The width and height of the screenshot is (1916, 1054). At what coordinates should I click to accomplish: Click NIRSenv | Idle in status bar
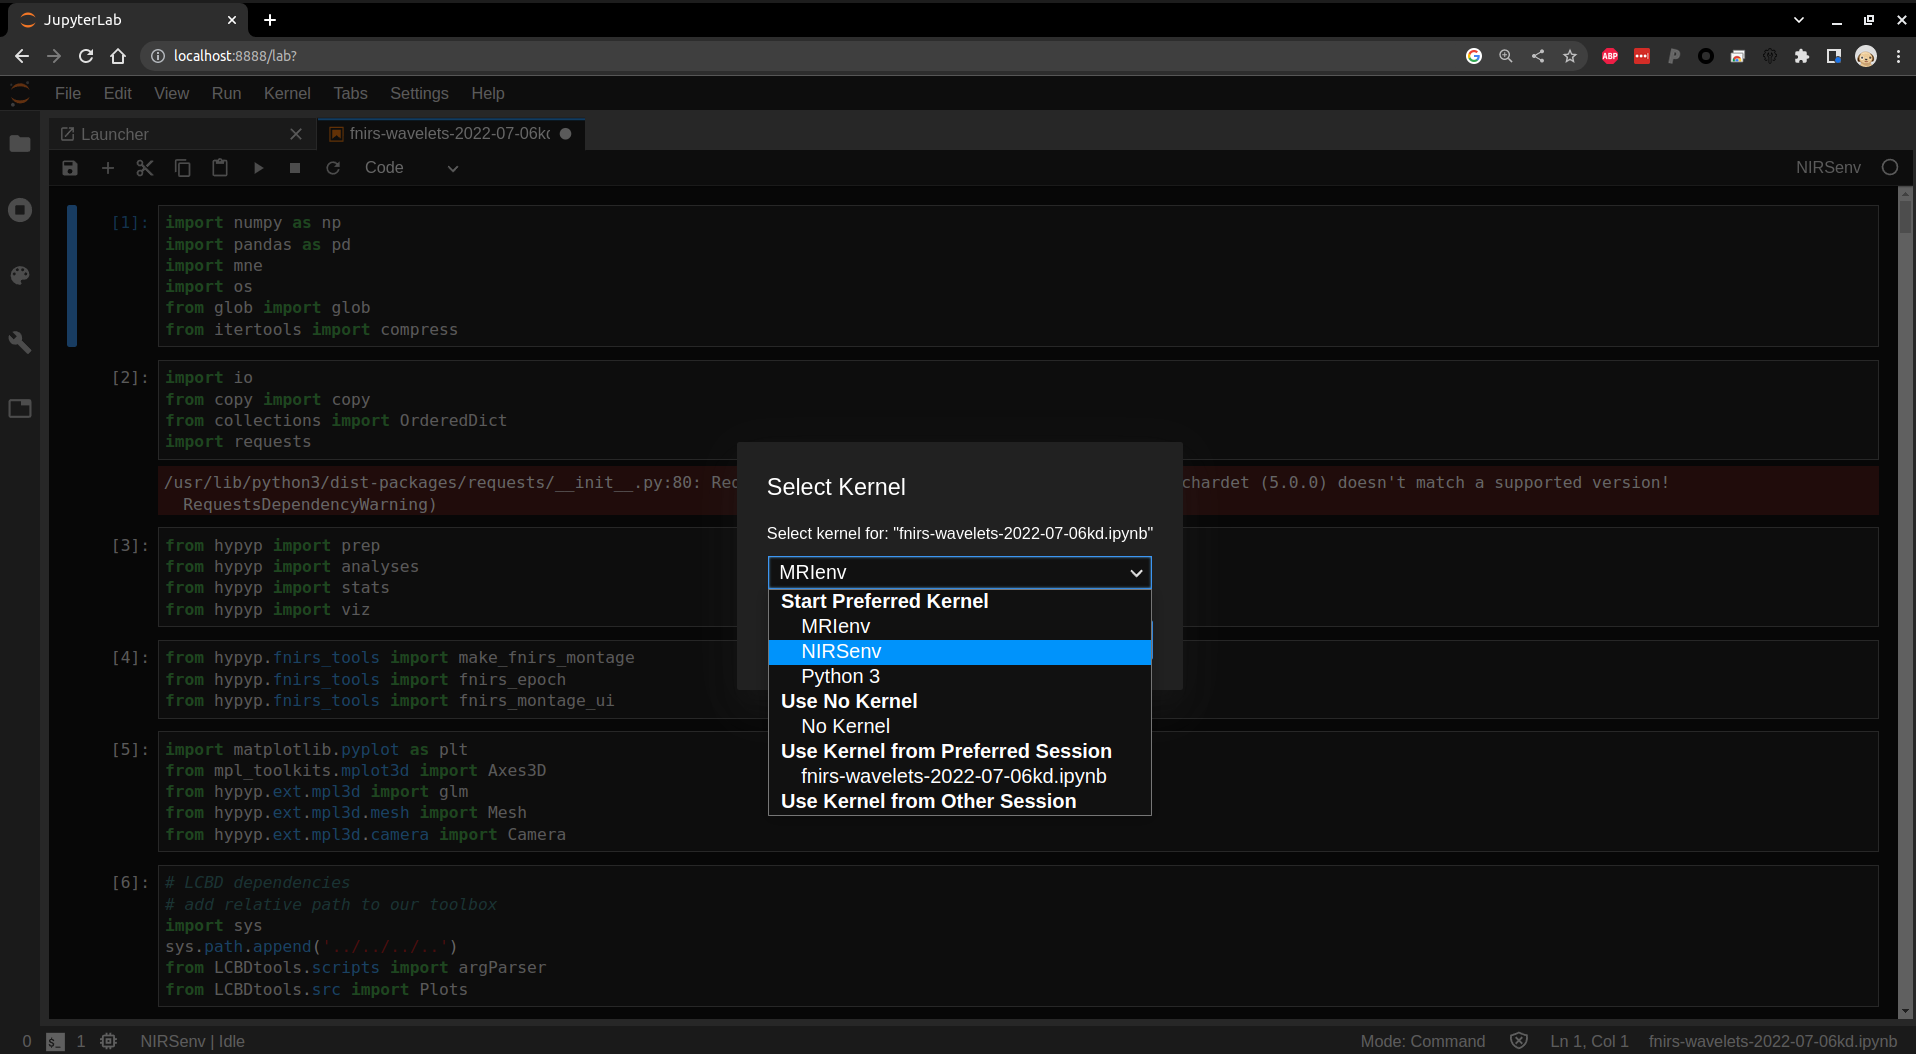(192, 1041)
